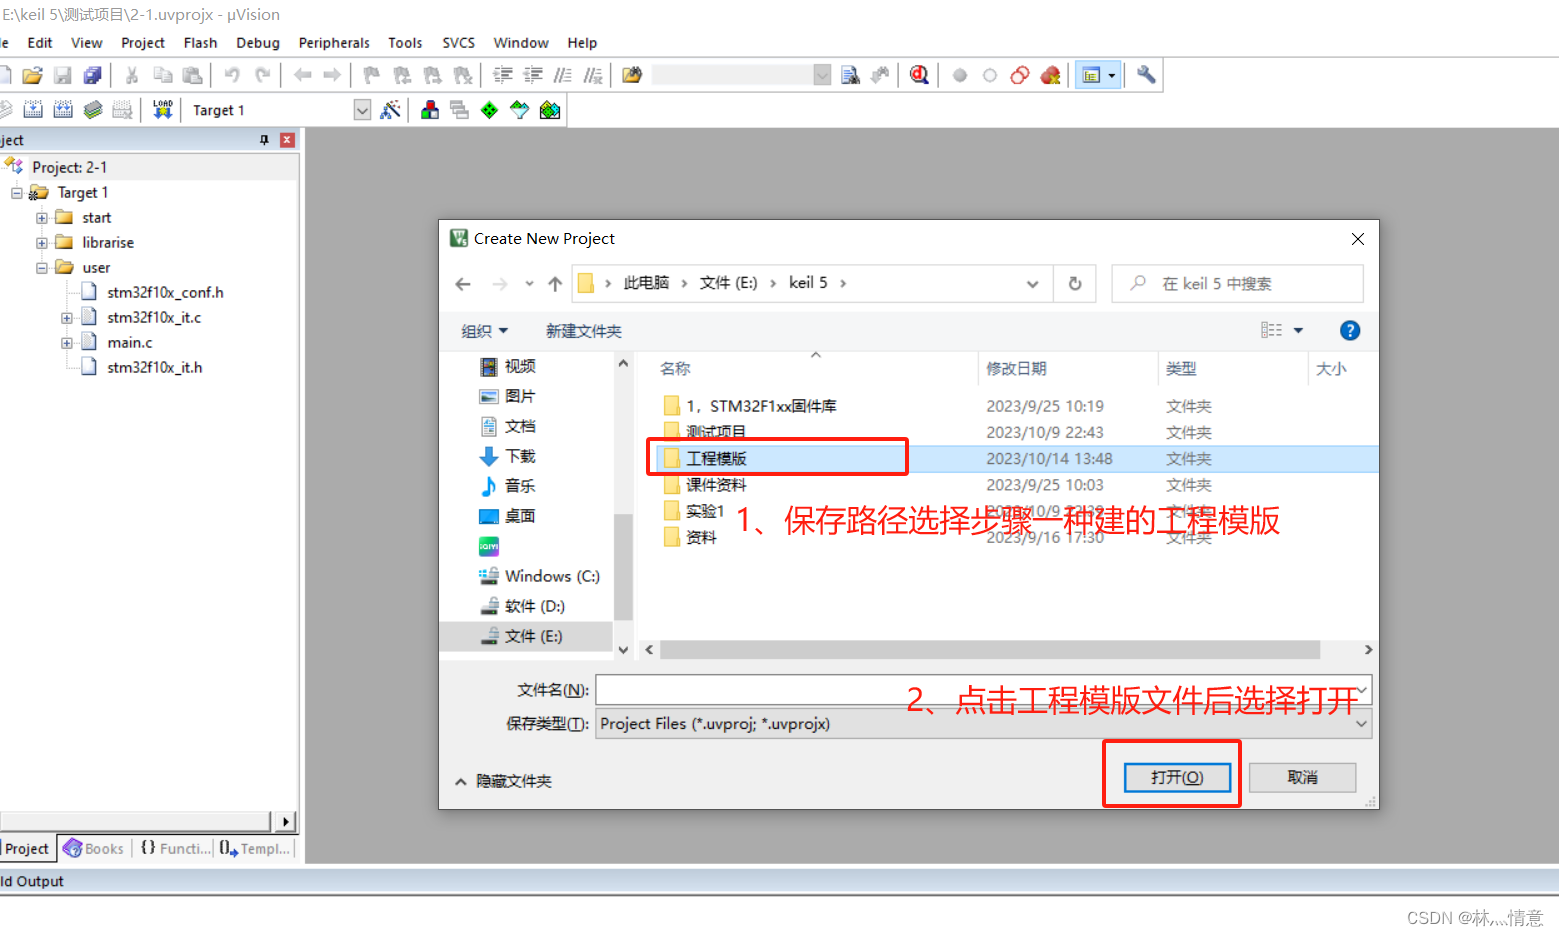
Task: Click the Batch Build layers icon
Action: click(x=93, y=110)
